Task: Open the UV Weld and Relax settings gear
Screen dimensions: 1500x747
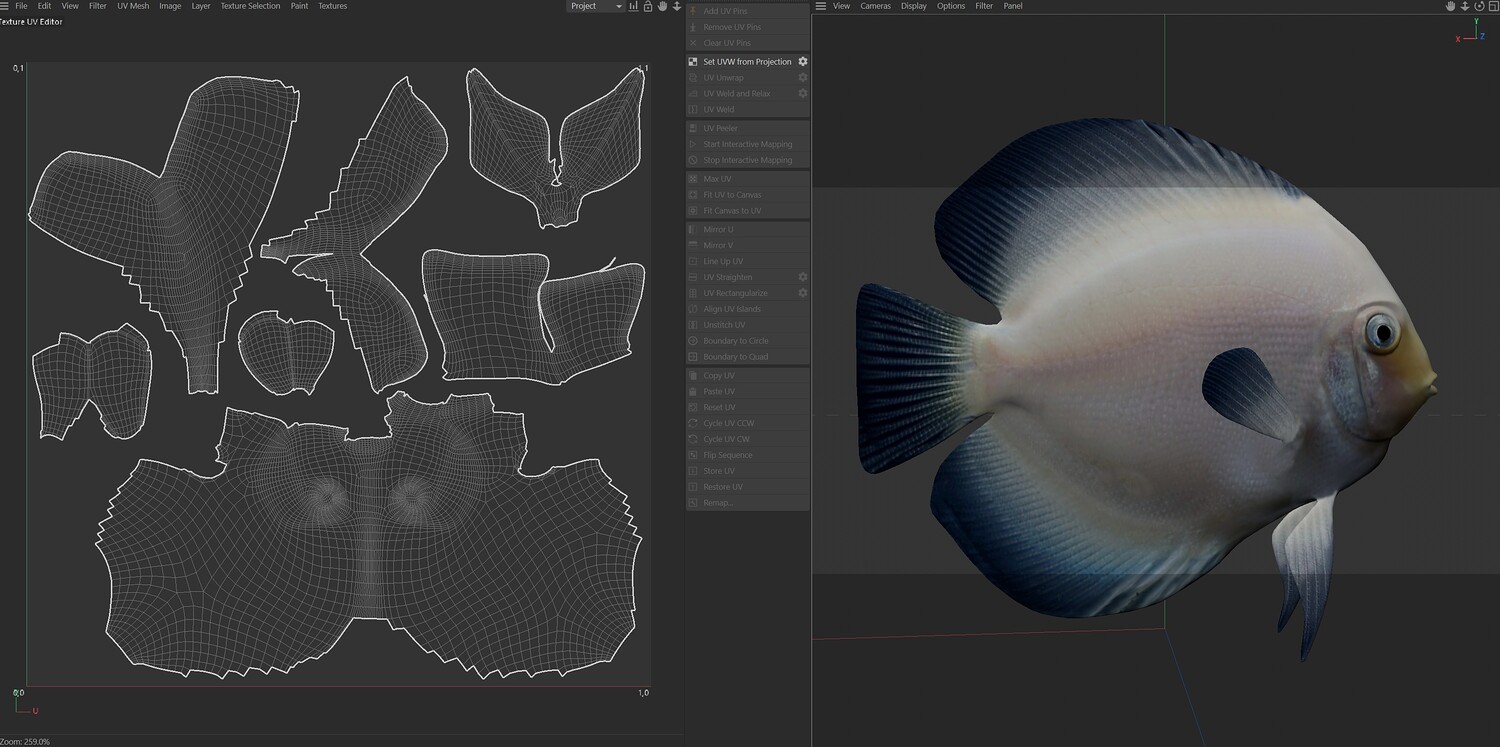Action: tap(802, 94)
